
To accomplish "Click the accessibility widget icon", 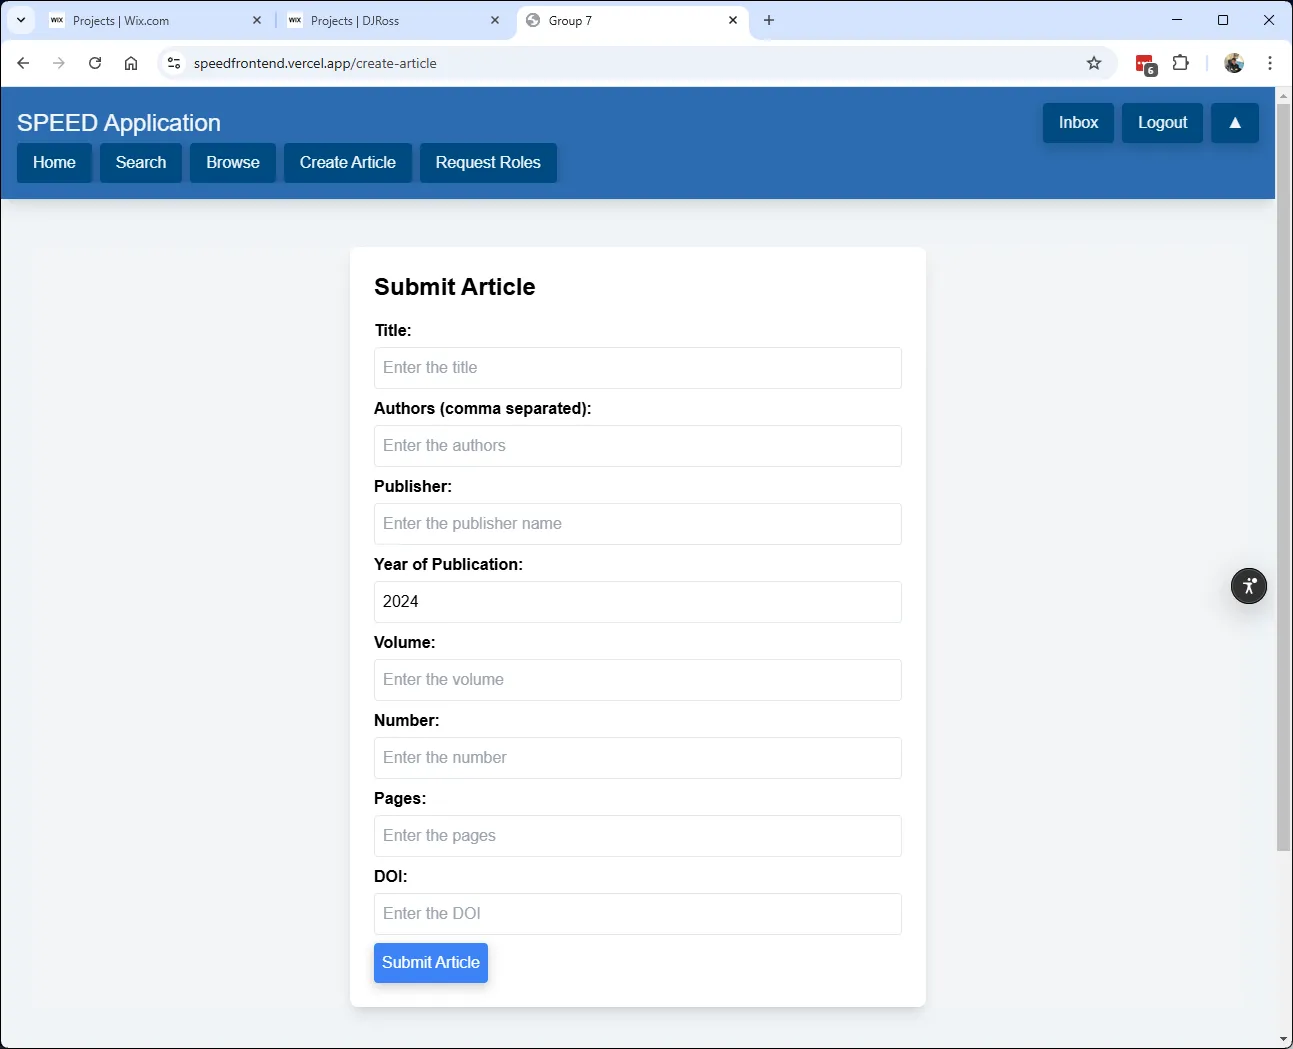I will point(1248,586).
